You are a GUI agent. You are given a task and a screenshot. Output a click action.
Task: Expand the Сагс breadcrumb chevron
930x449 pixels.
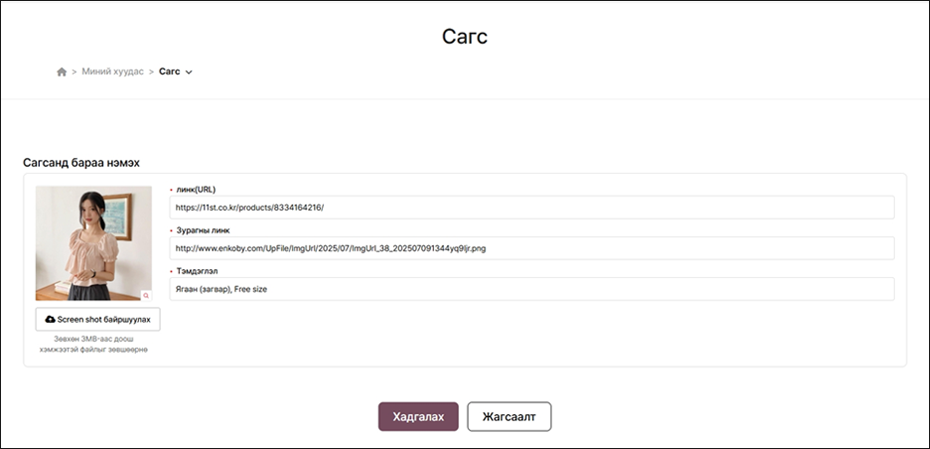[x=189, y=72]
